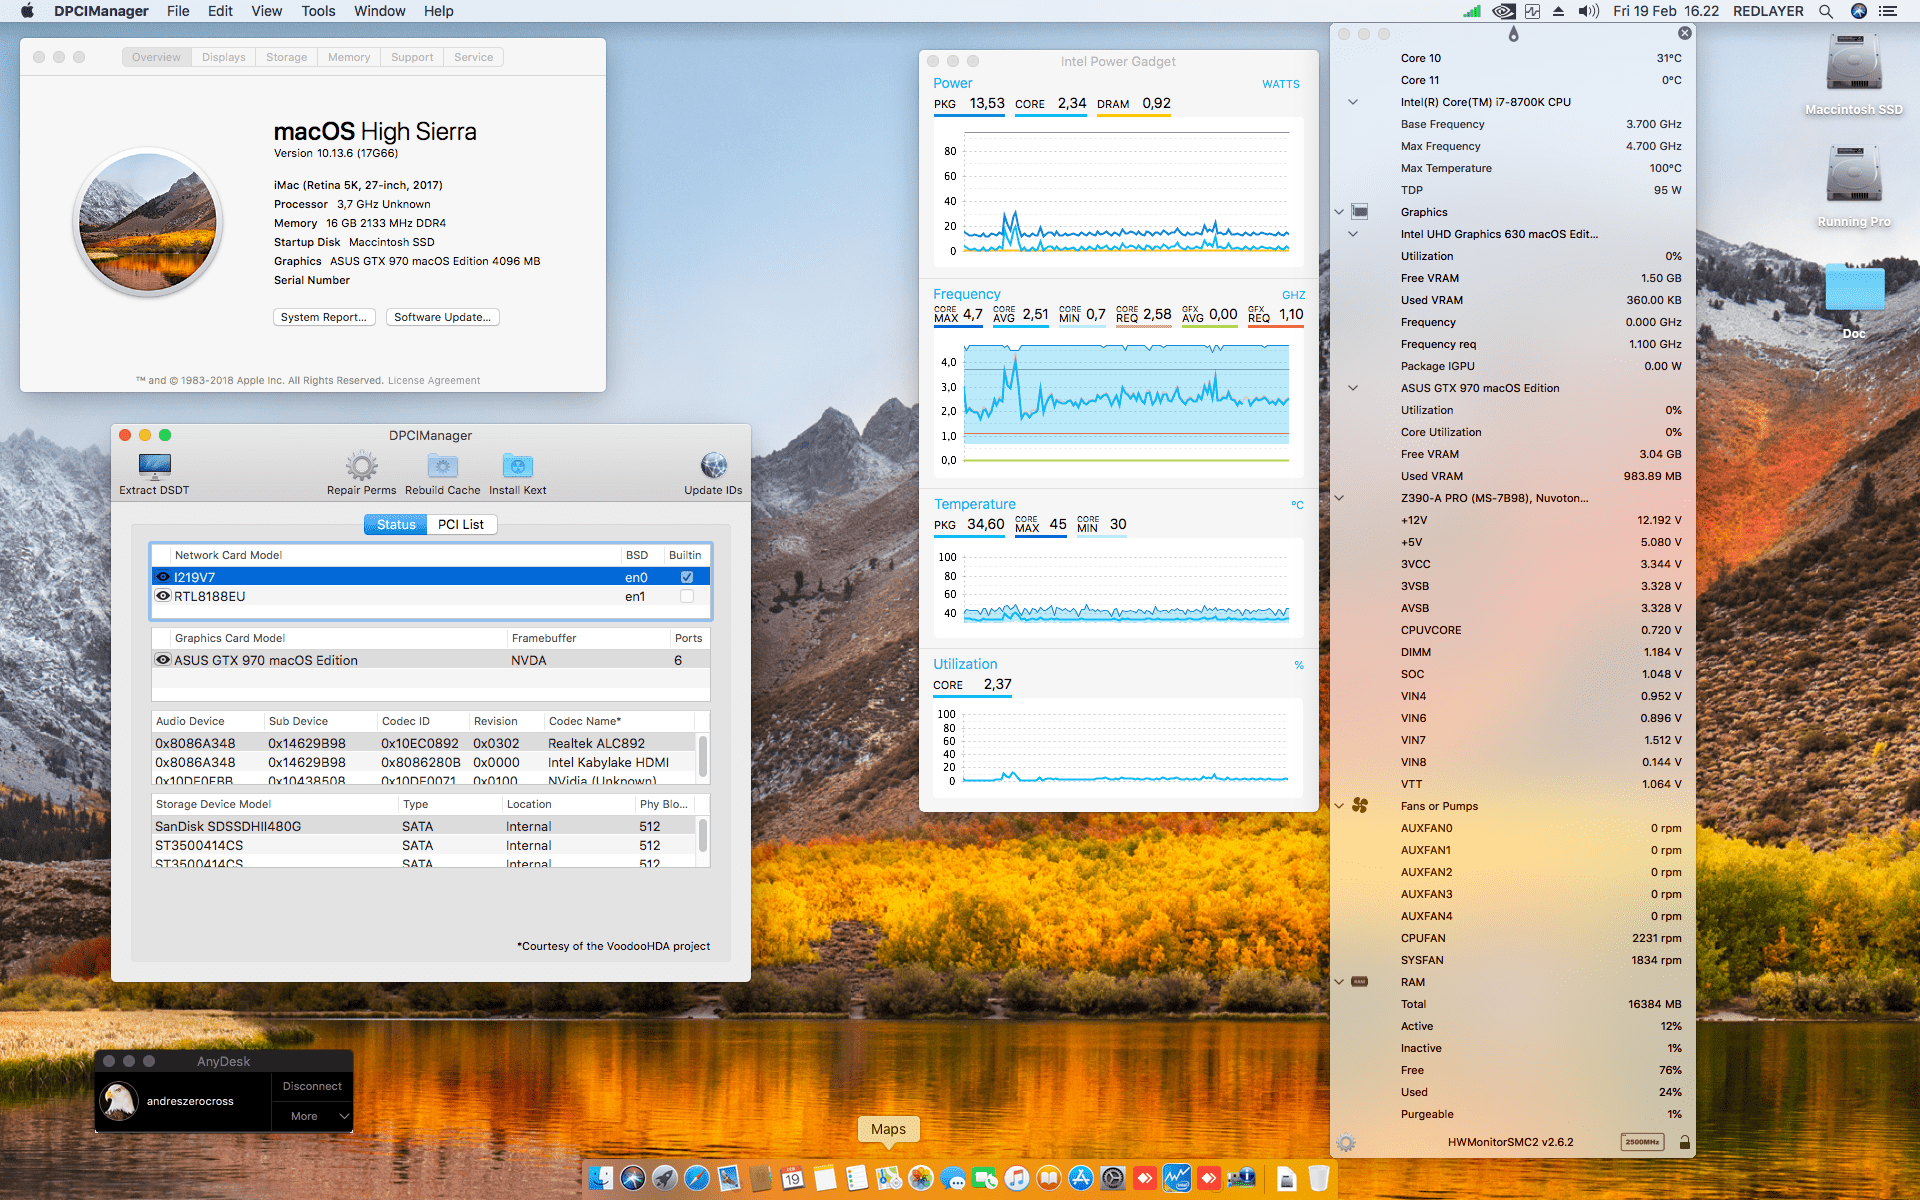Collapse ASUS GTX 970 macOS Edition group
1920x1200 pixels.
1353,388
